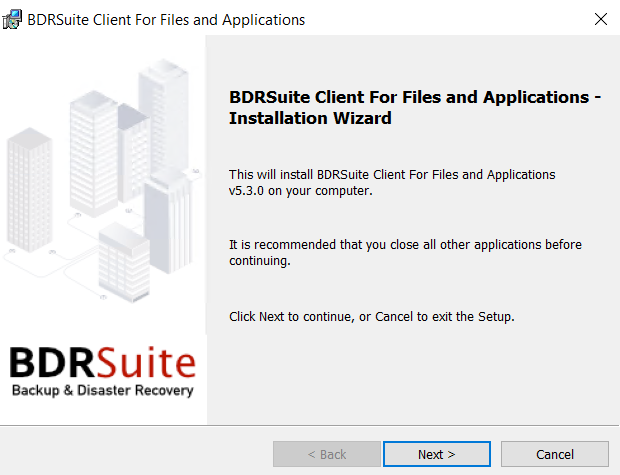Click the title bar window title text
This screenshot has height=475, width=620.
166,20
